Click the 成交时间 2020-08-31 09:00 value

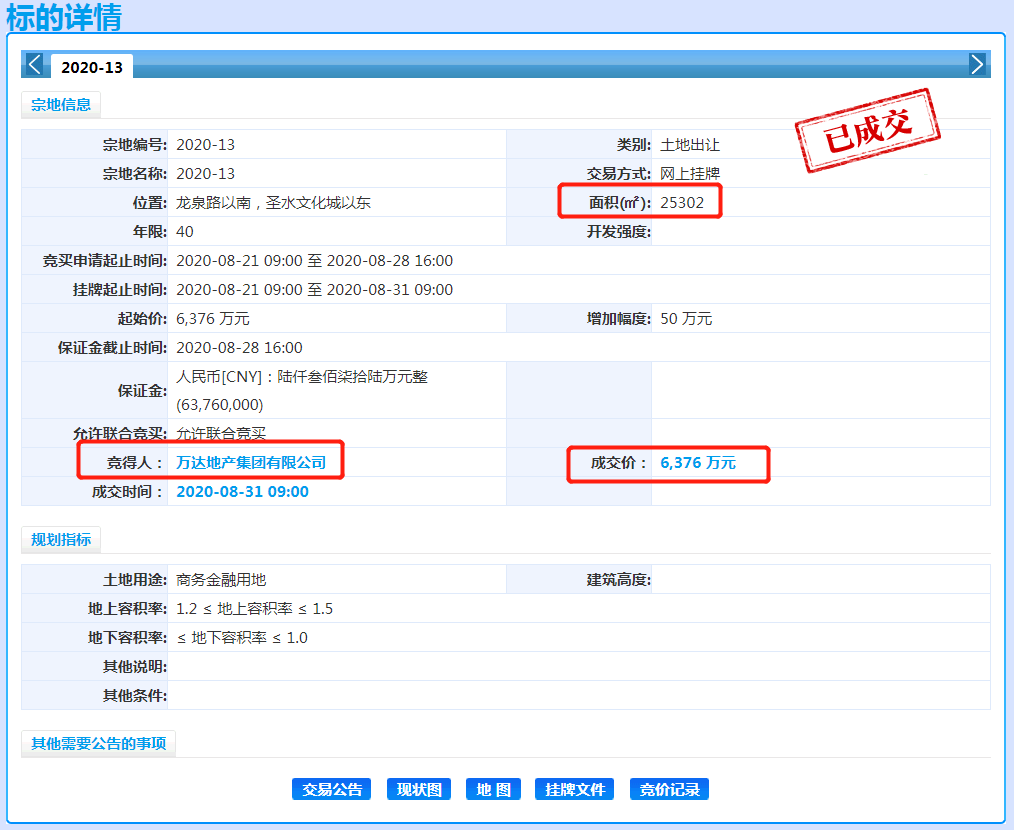[x=243, y=492]
